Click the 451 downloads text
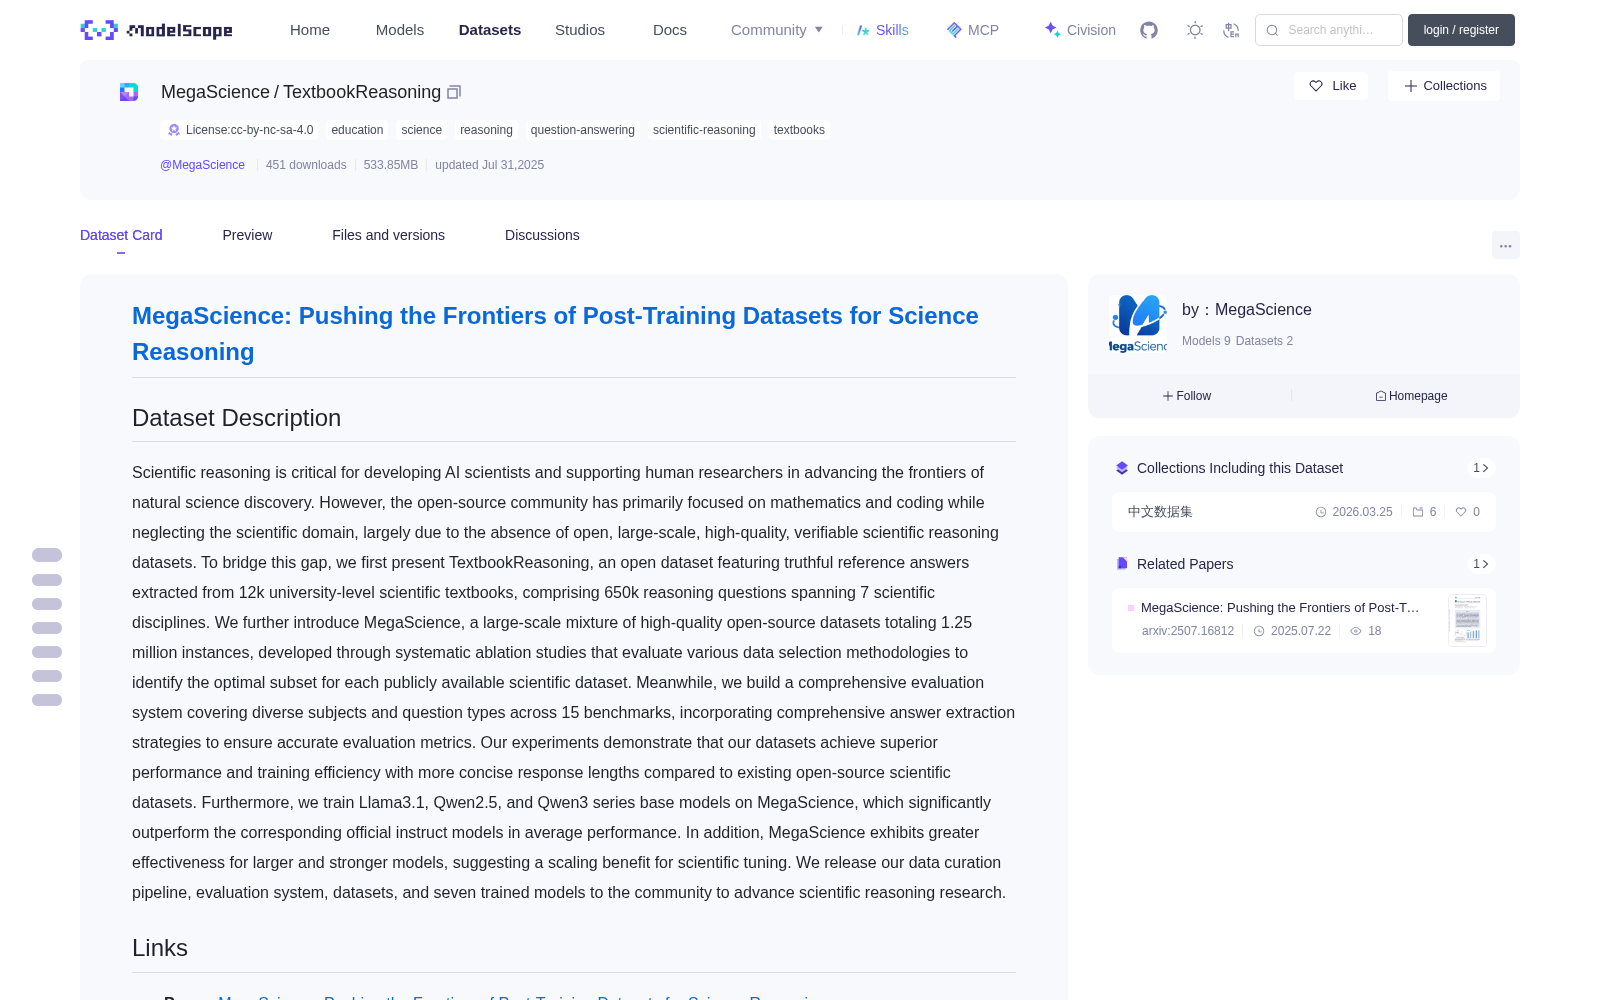This screenshot has width=1600, height=1000. coord(306,165)
